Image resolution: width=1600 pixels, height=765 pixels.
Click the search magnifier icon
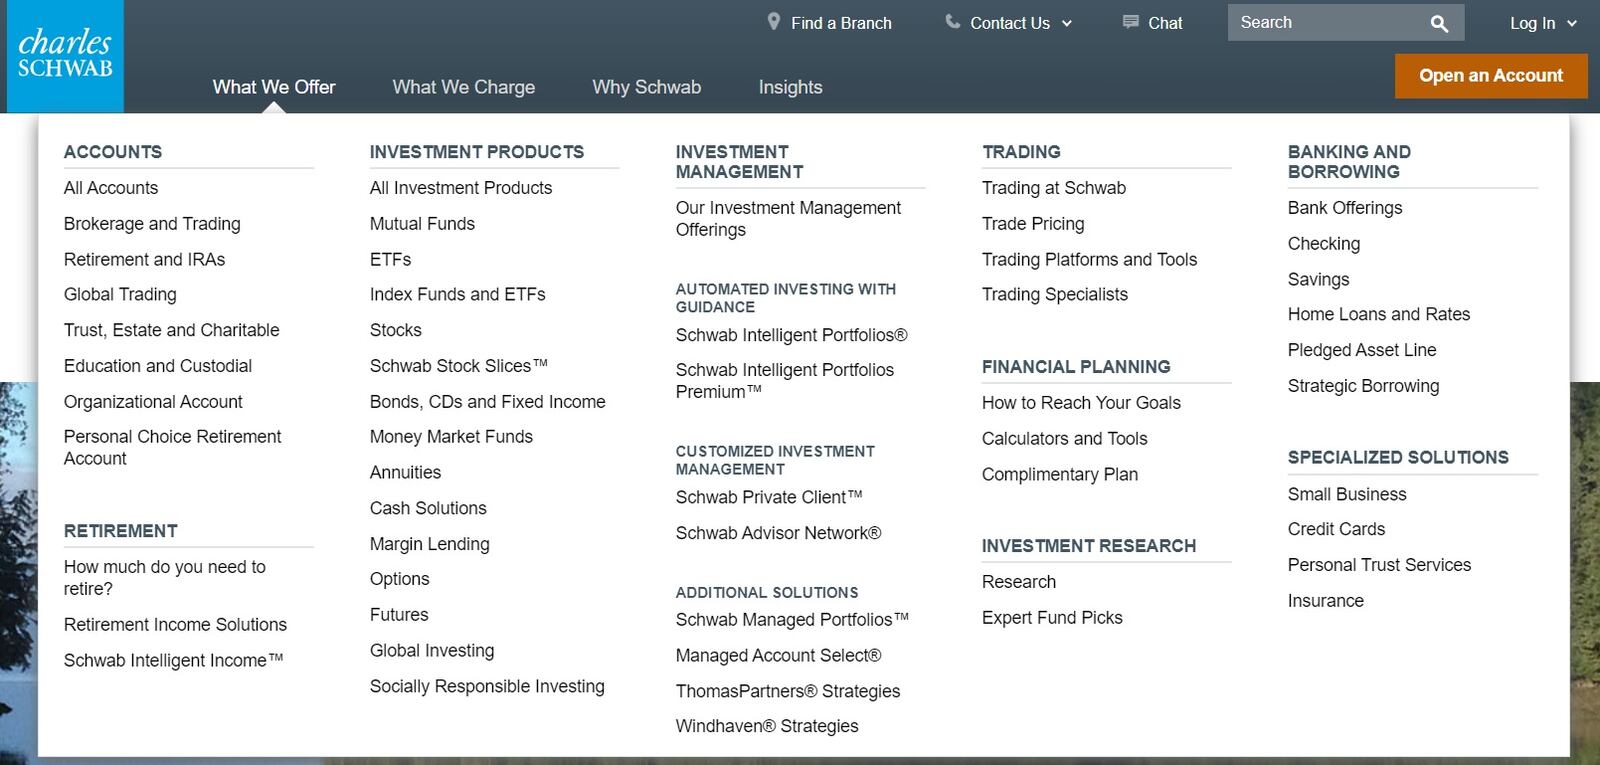pos(1439,23)
